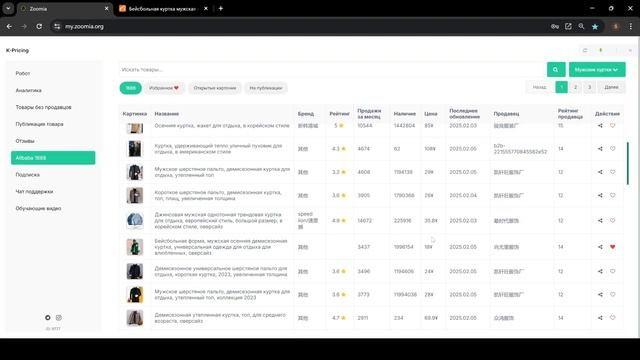640x360 pixels.
Task: Open Робот in the sidebar
Action: tap(53, 73)
